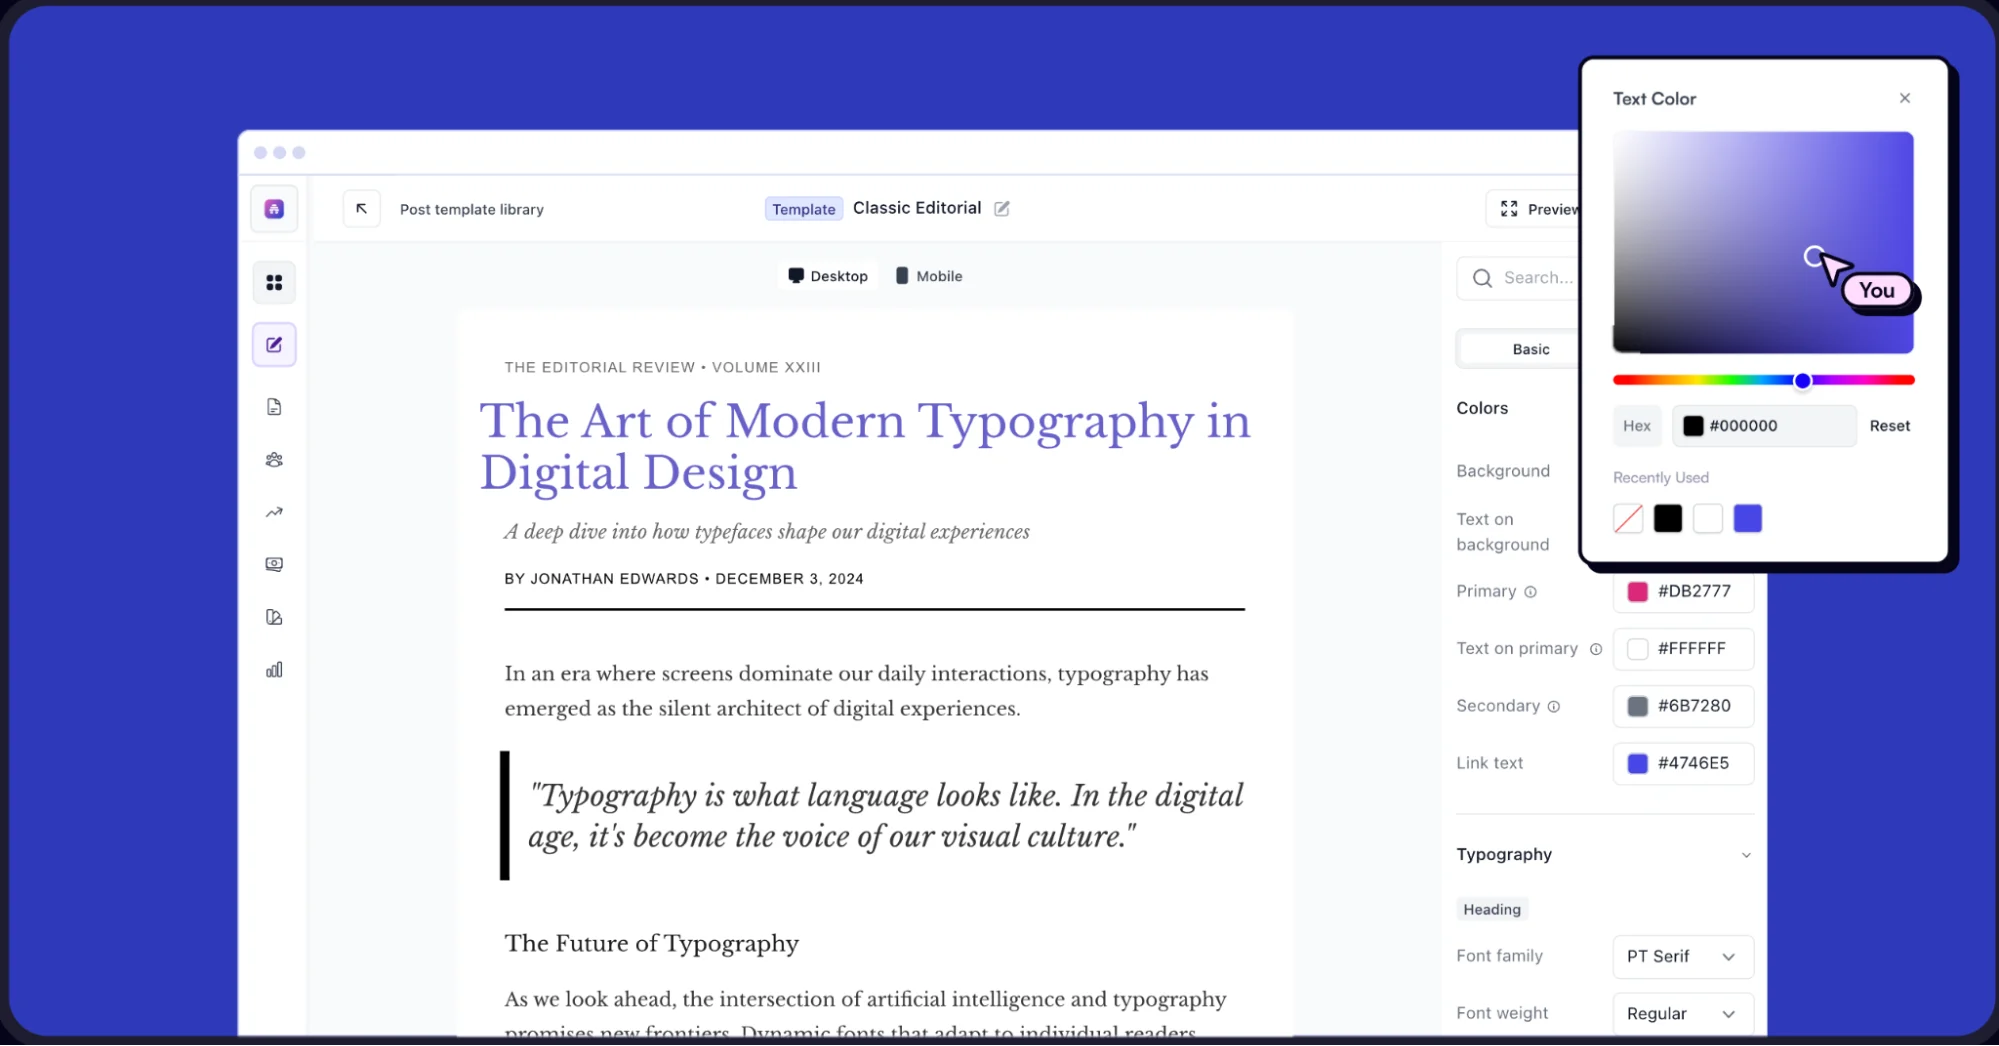This screenshot has height=1046, width=1999.
Task: Click the search settings field
Action: (1520, 278)
